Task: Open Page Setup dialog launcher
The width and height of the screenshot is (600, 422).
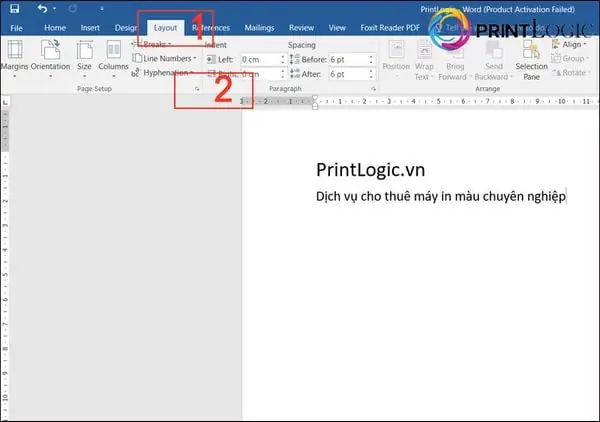Action: click(197, 89)
